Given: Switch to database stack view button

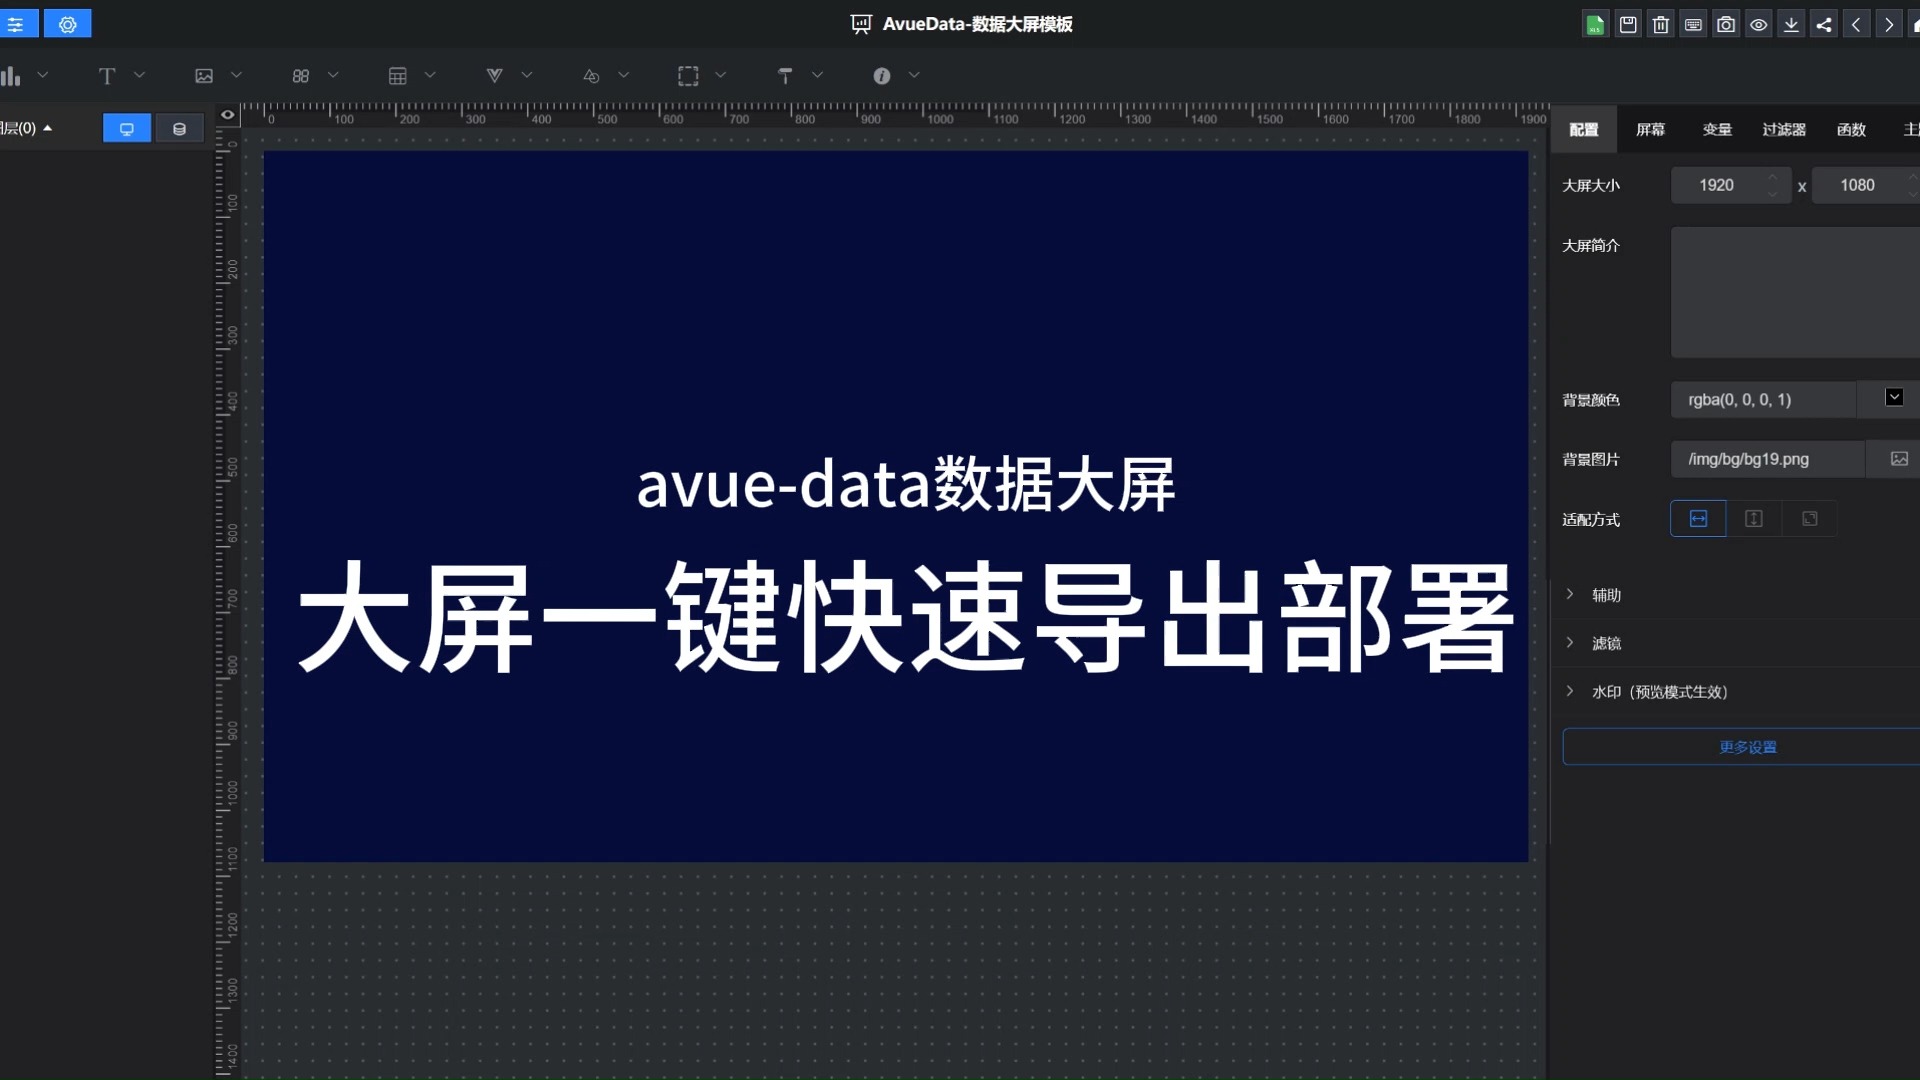Looking at the screenshot, I should [180, 129].
